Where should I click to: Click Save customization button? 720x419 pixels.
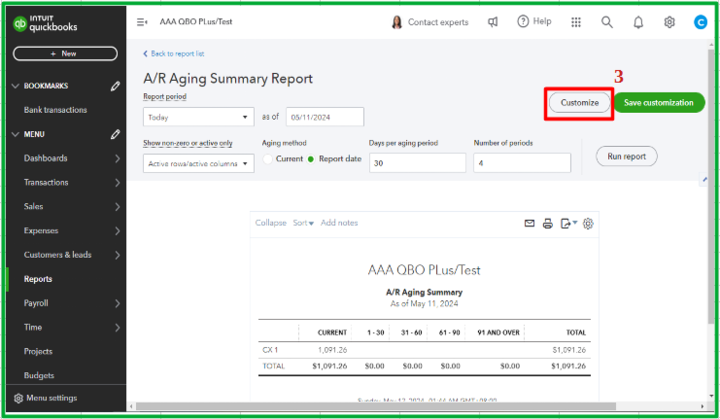(x=659, y=103)
